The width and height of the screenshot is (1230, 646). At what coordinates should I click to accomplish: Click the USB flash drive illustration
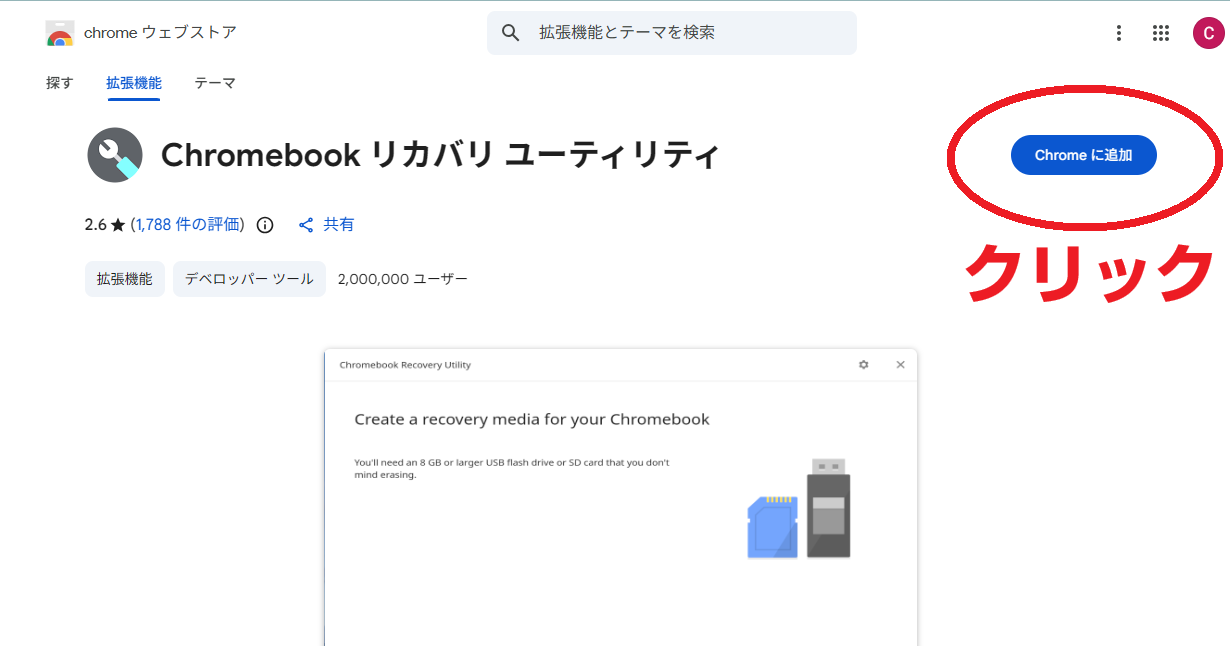(828, 509)
